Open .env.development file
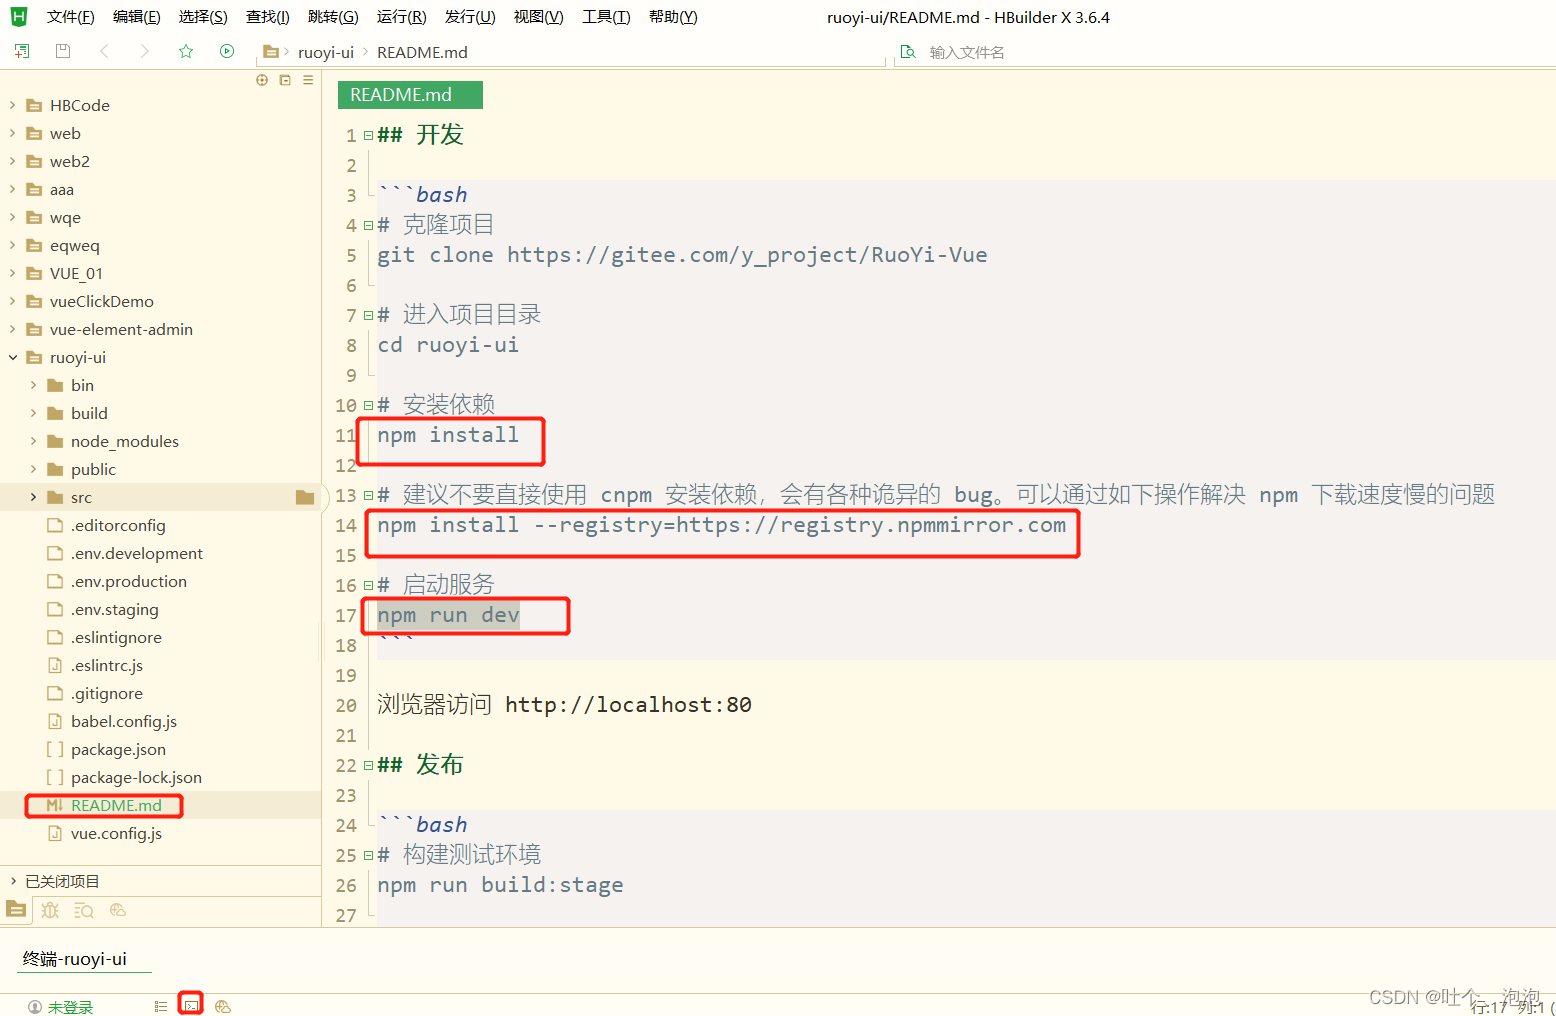 pyautogui.click(x=136, y=553)
